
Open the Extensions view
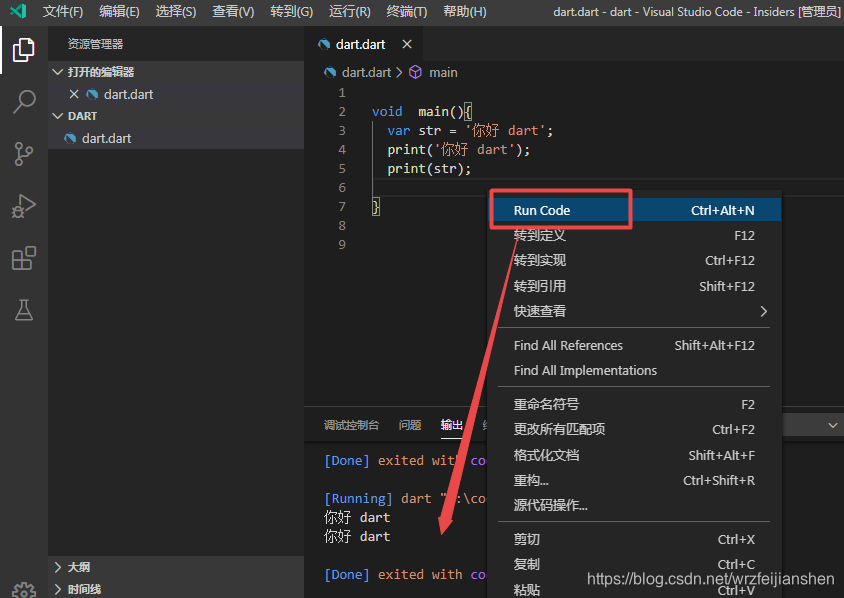click(x=24, y=258)
